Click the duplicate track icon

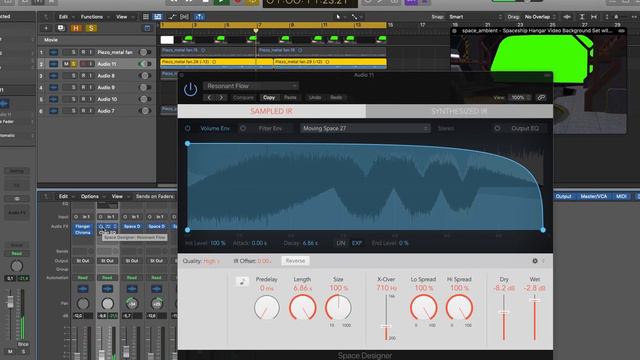61,28
